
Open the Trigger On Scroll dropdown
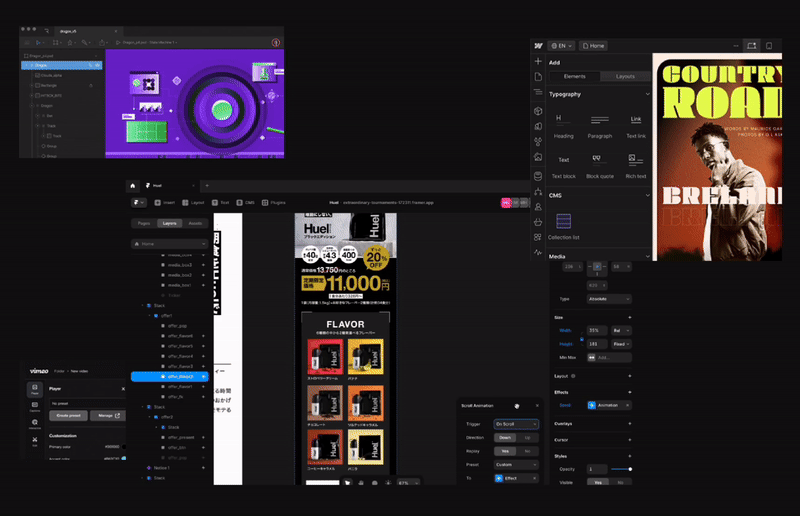(516, 424)
